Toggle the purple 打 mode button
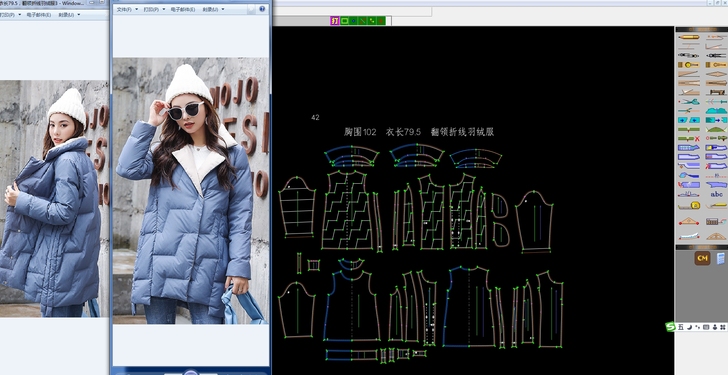Viewport: 728px width, 375px height. [x=334, y=20]
